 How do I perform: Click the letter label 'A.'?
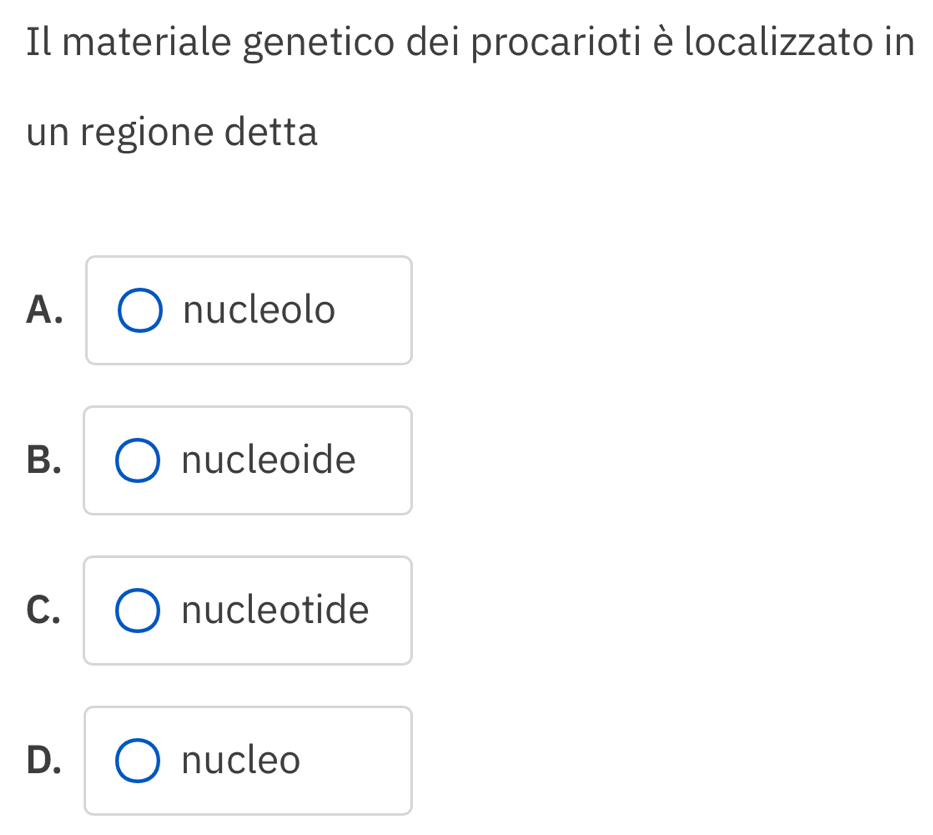[x=45, y=311]
